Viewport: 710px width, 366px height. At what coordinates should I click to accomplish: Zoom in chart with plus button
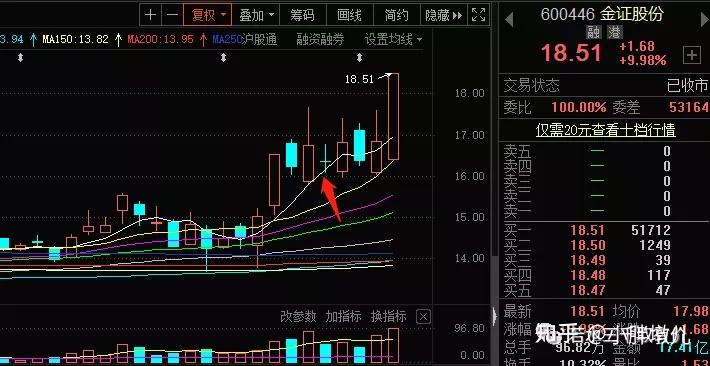pyautogui.click(x=150, y=15)
